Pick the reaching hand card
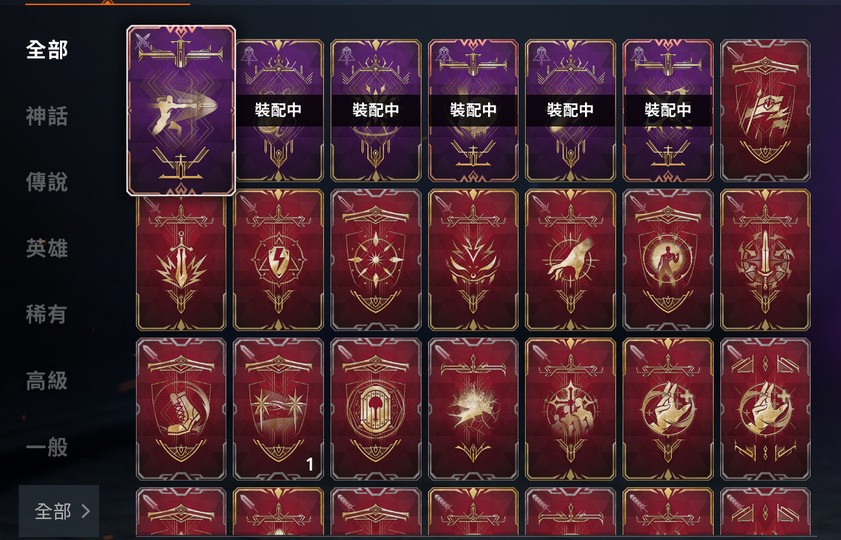The height and width of the screenshot is (540, 841). [570, 260]
